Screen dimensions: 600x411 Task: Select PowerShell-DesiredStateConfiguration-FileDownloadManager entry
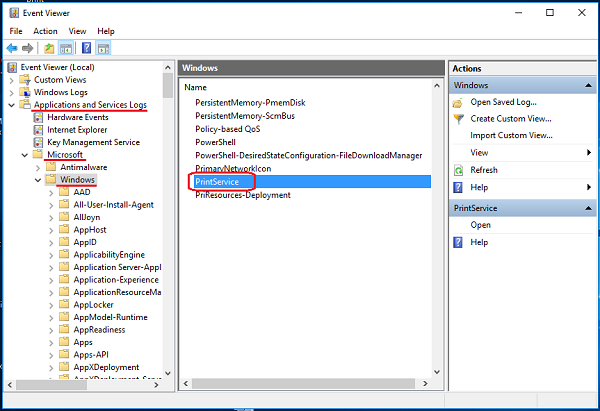tap(308, 155)
